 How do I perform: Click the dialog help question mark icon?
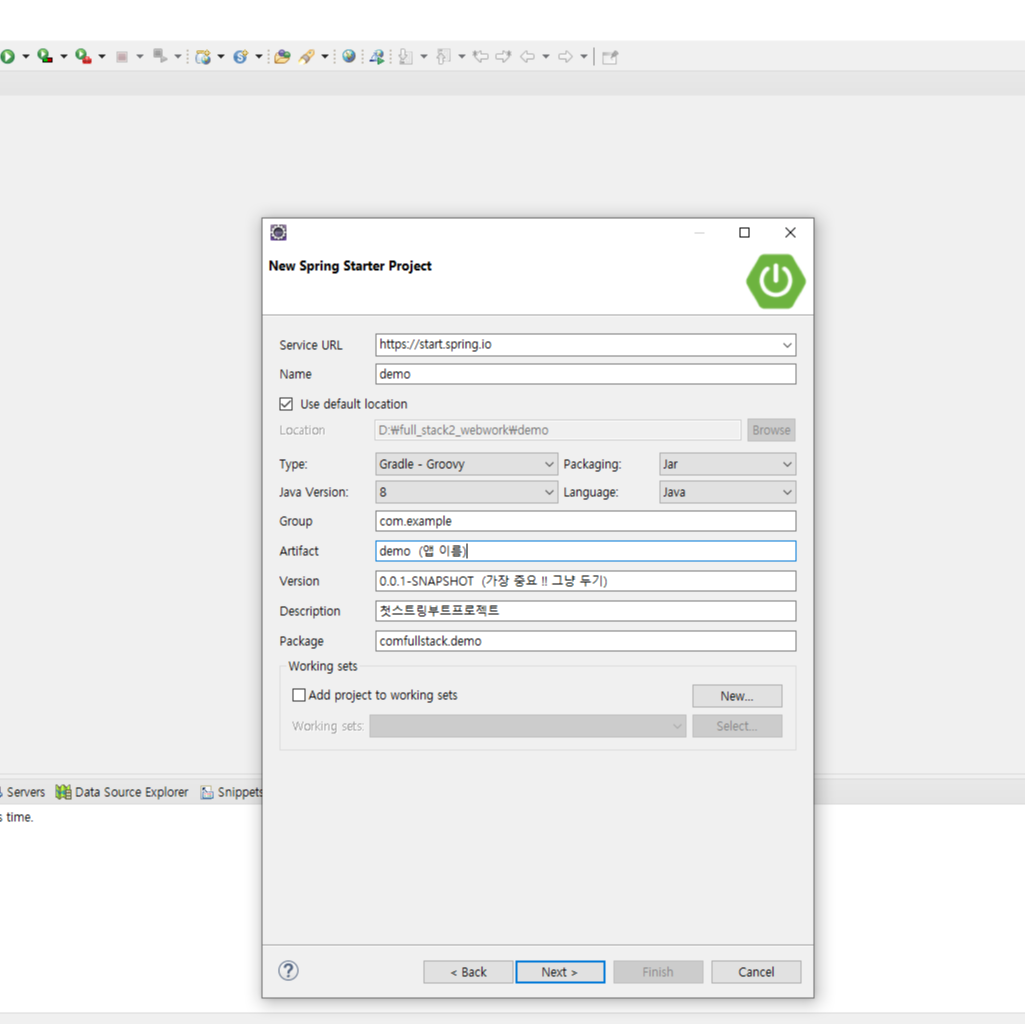click(x=288, y=970)
